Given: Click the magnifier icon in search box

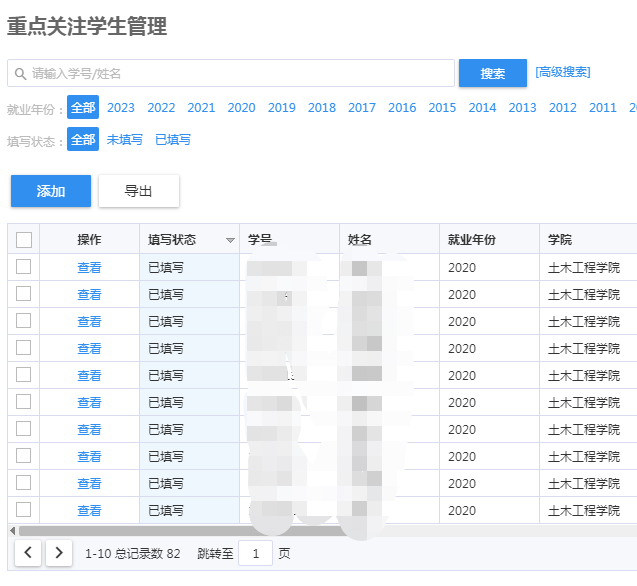Looking at the screenshot, I should (20, 74).
